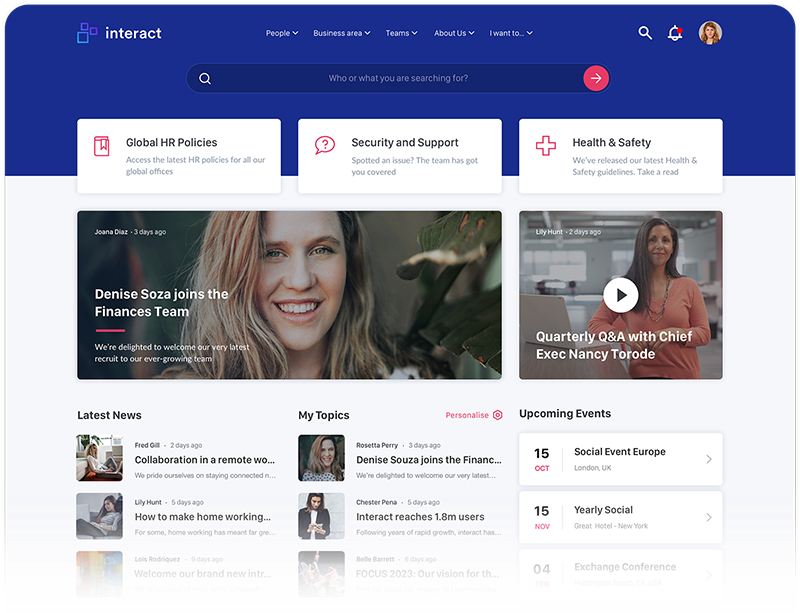800x613 pixels.
Task: Expand the Business area dropdown
Action: click(x=342, y=33)
